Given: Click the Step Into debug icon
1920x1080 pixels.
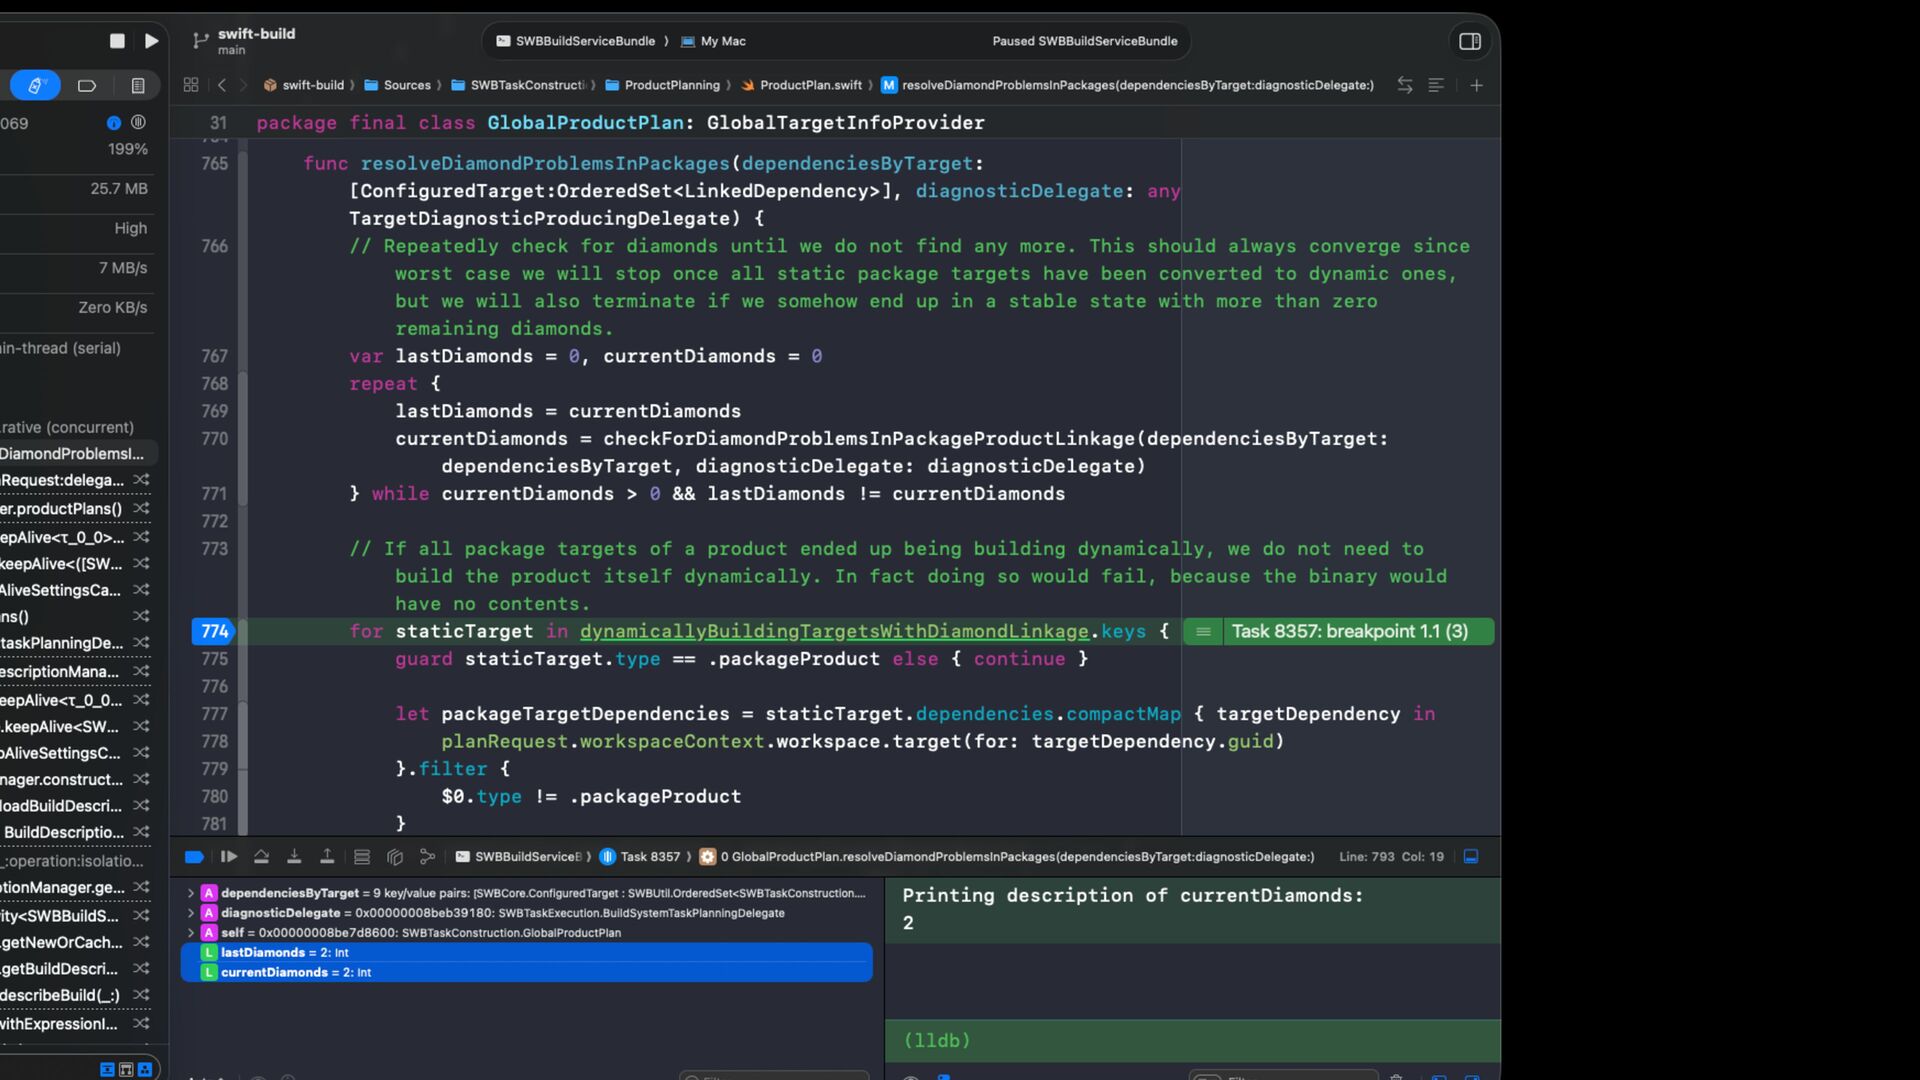Looking at the screenshot, I should pos(294,857).
